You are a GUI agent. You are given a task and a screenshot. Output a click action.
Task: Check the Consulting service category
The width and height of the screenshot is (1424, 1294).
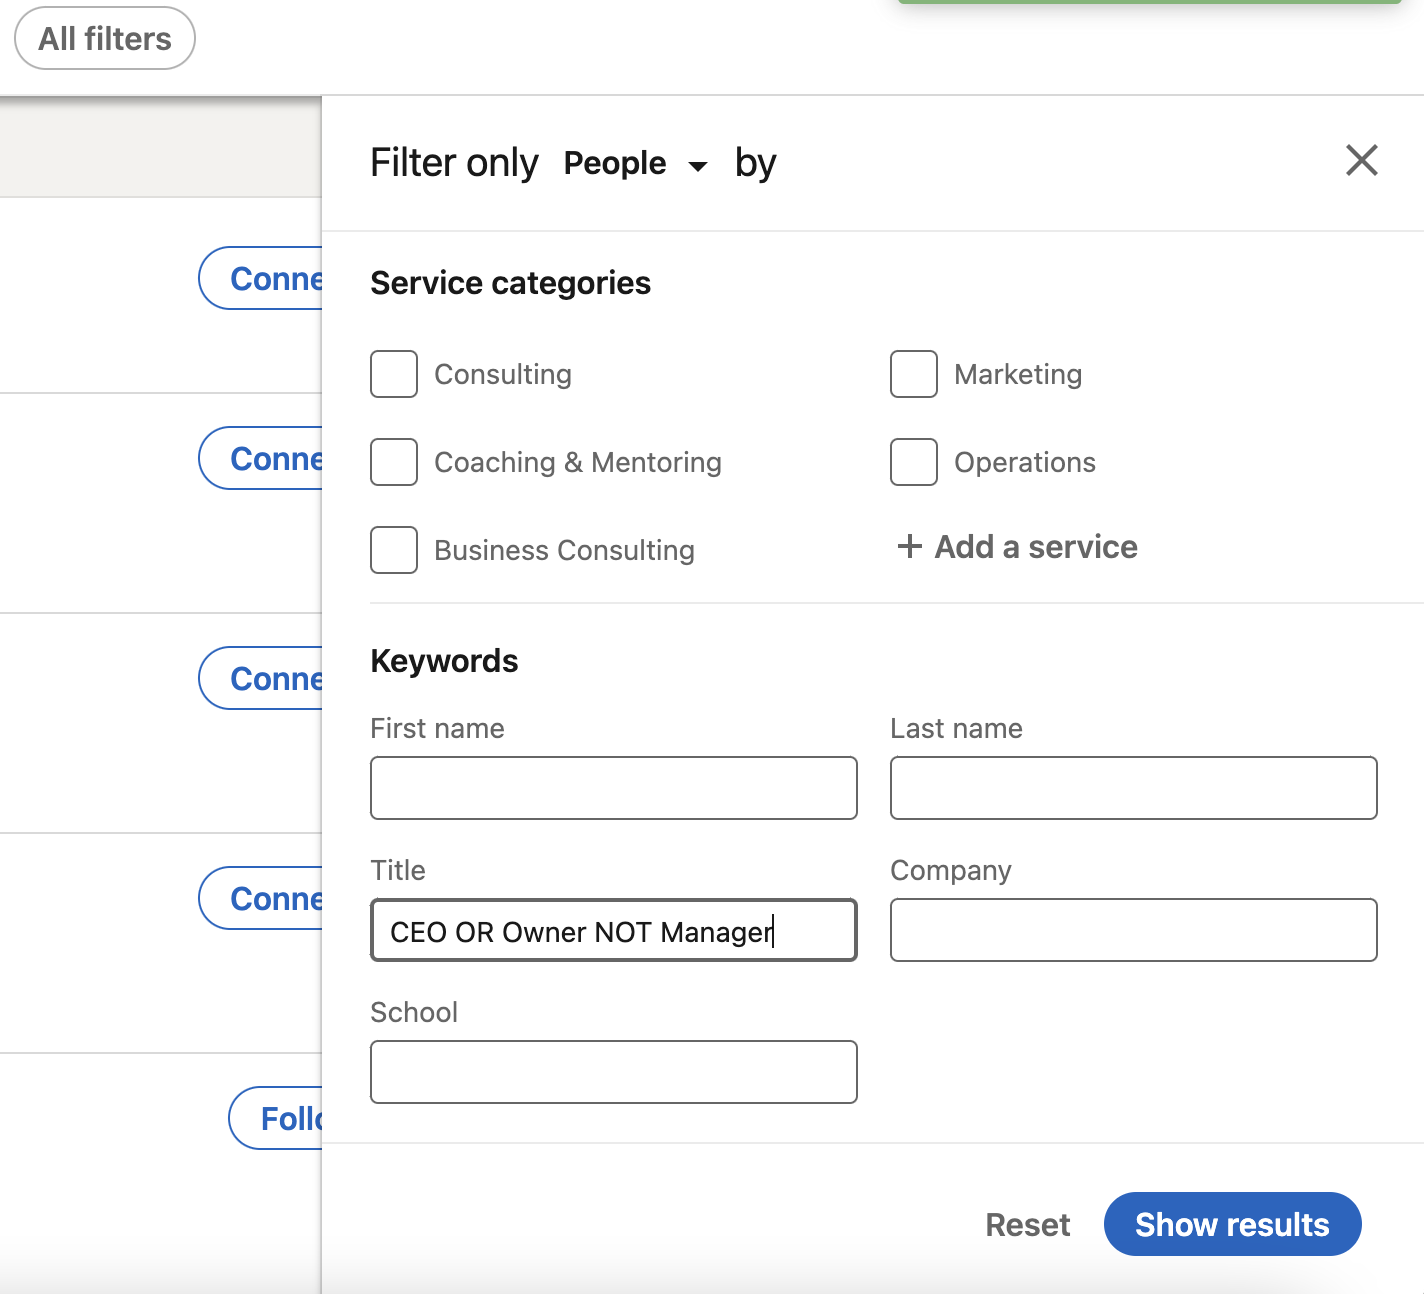394,374
